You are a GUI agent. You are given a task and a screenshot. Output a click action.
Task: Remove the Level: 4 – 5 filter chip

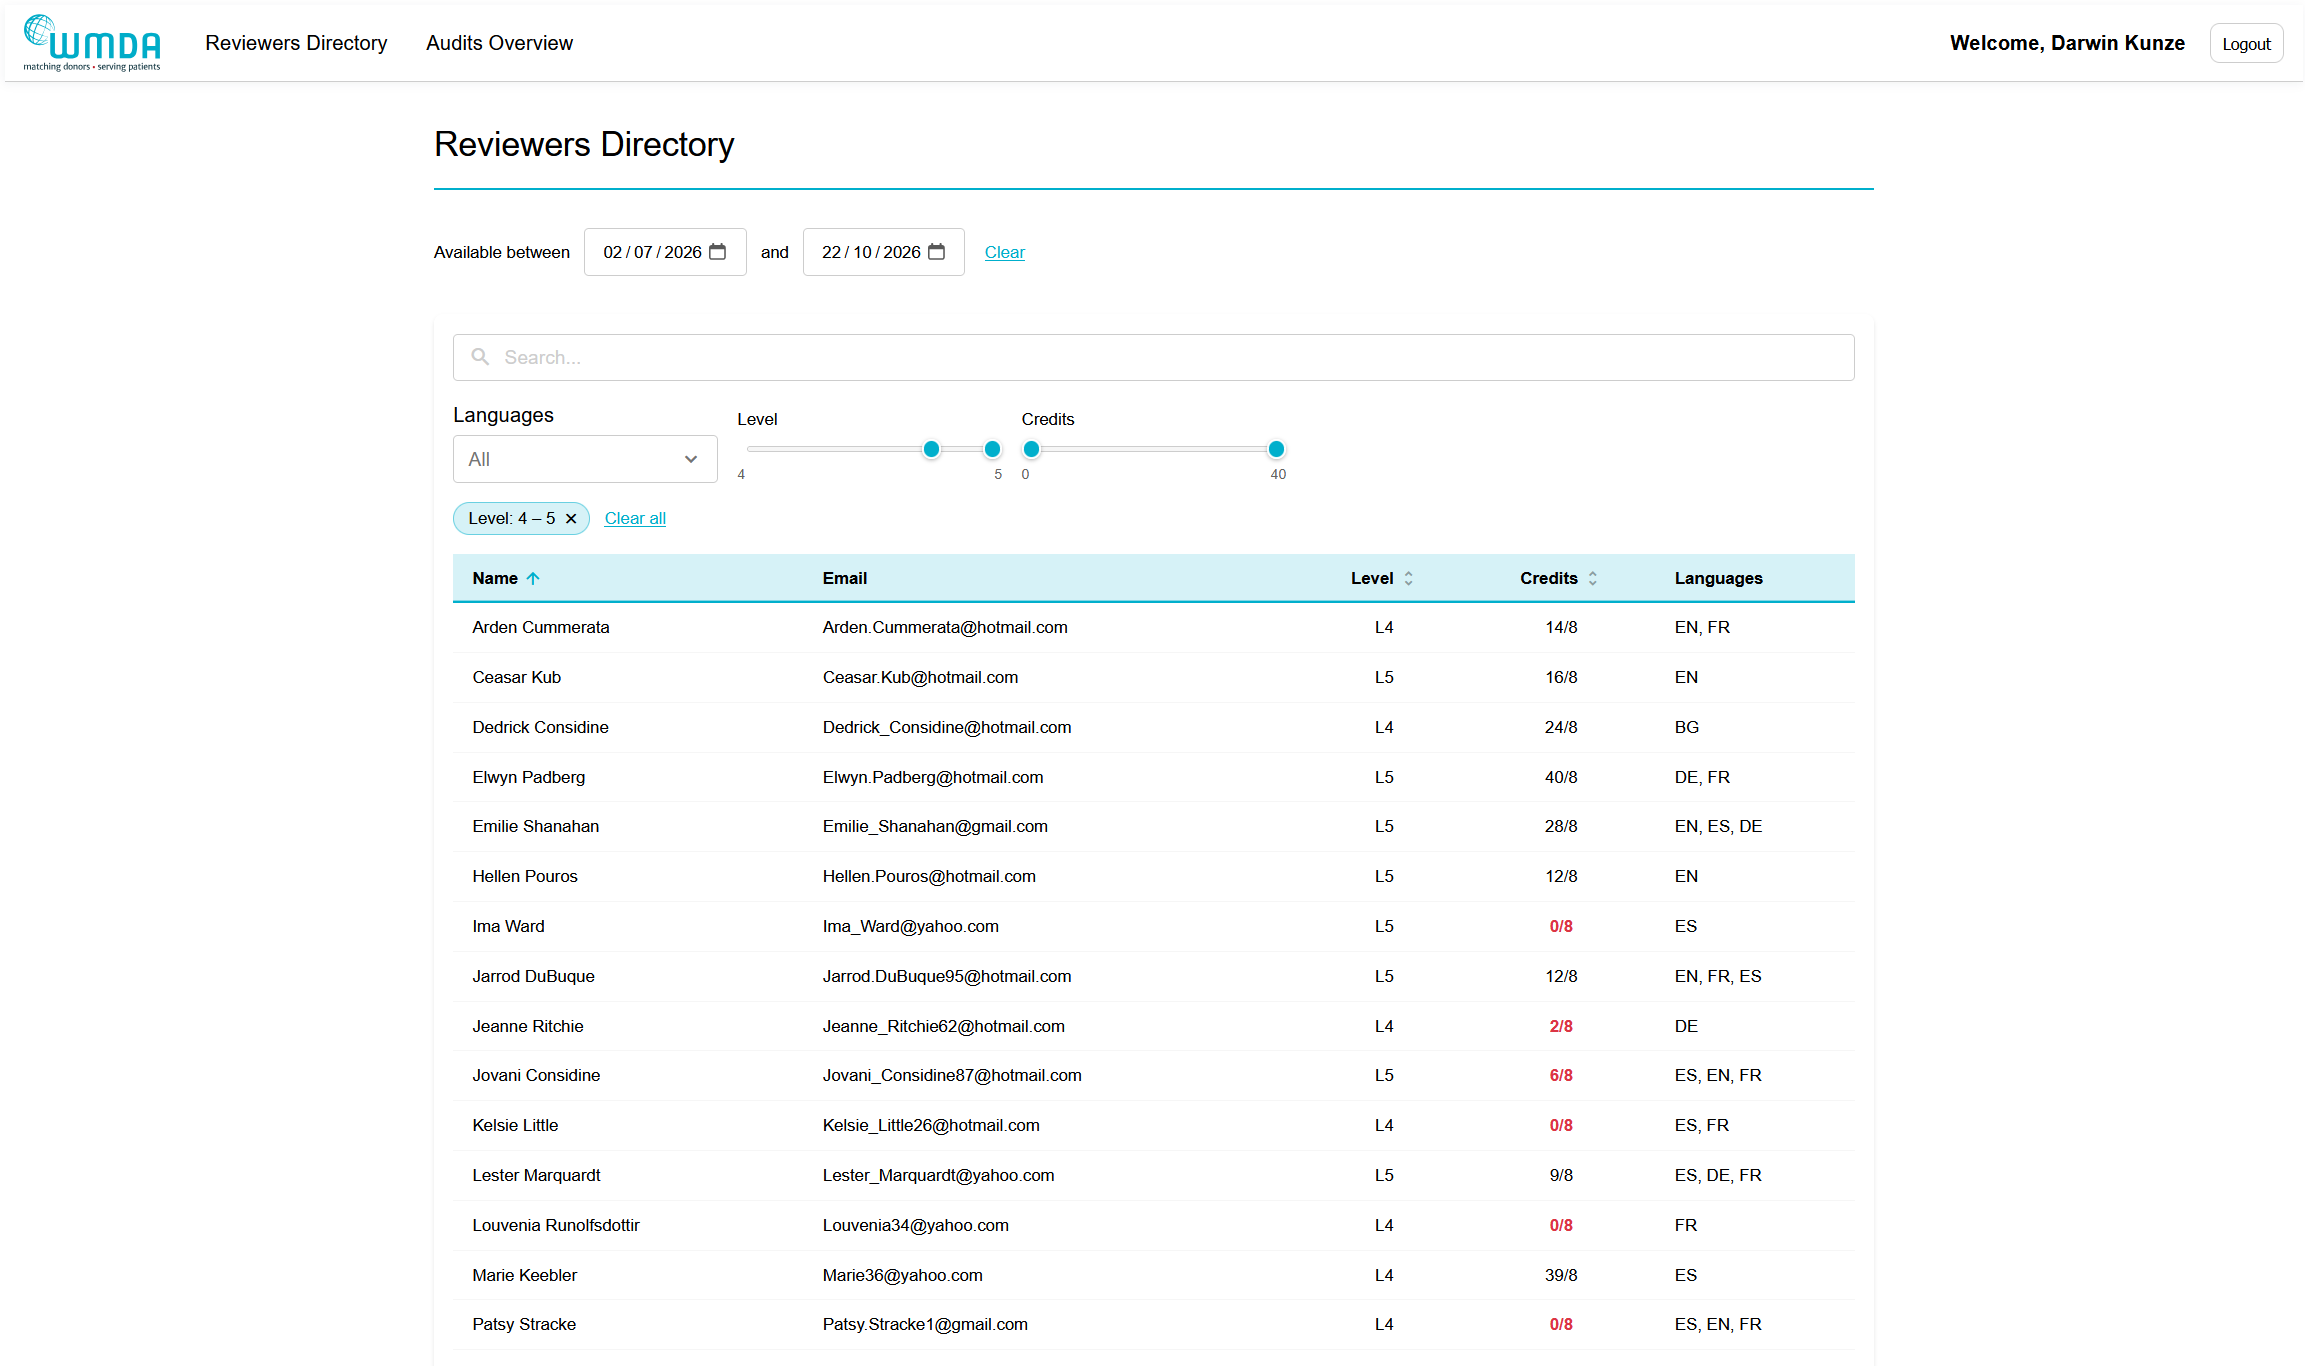(x=571, y=518)
